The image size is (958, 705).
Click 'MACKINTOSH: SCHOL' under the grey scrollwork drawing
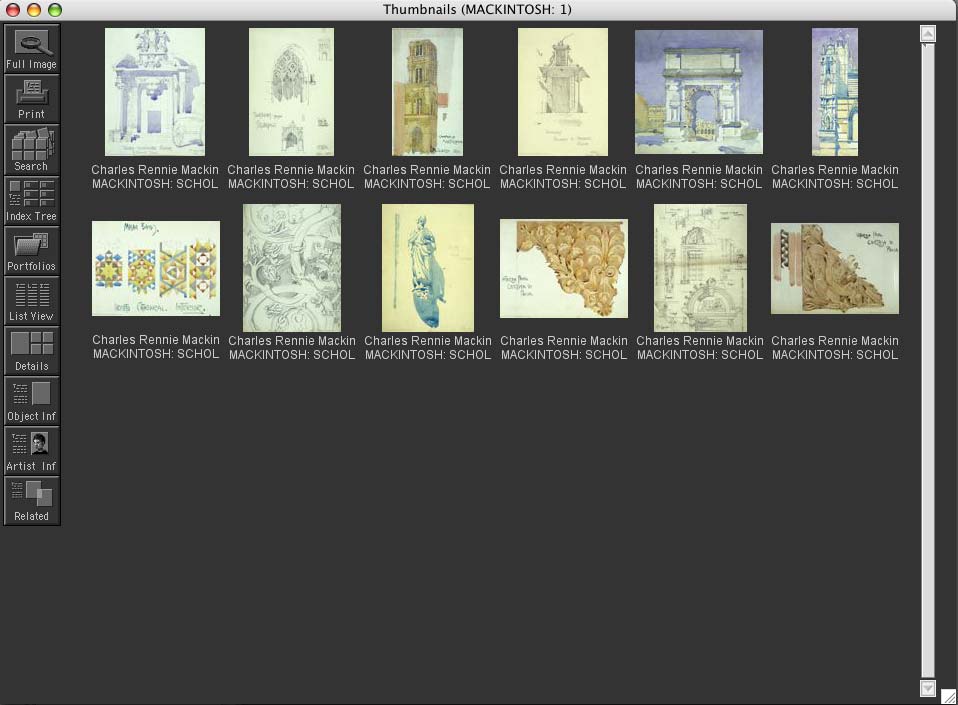tap(292, 355)
